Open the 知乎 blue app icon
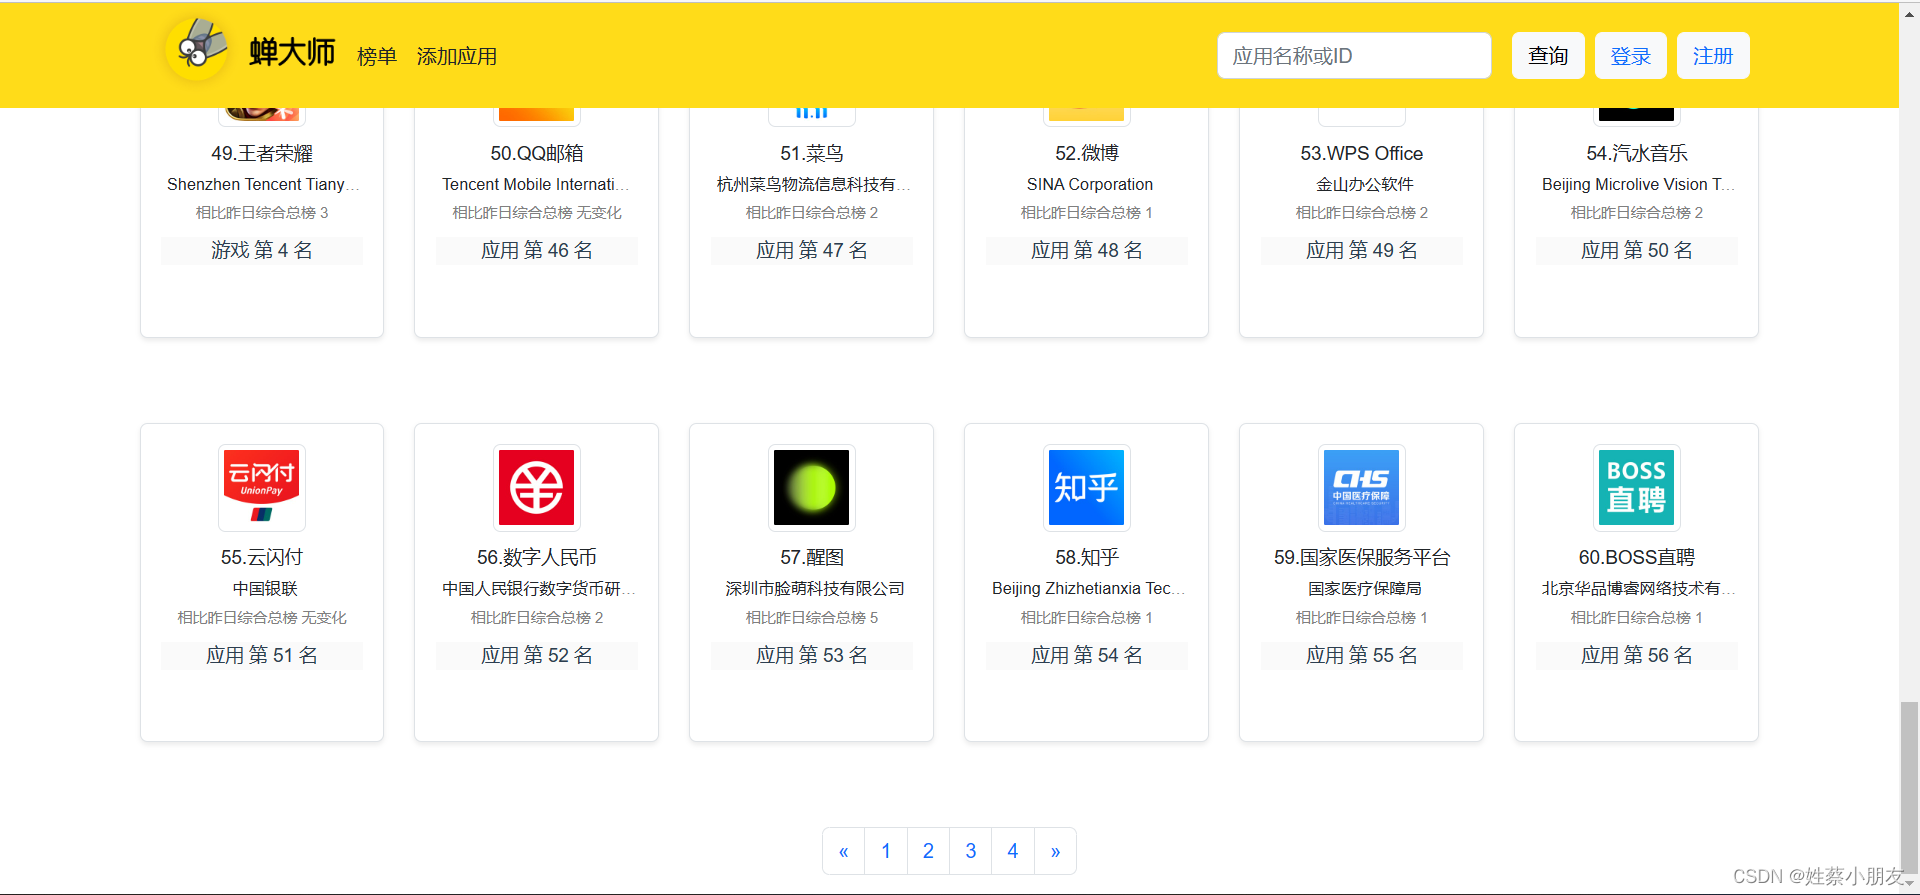This screenshot has height=895, width=1920. click(x=1087, y=488)
